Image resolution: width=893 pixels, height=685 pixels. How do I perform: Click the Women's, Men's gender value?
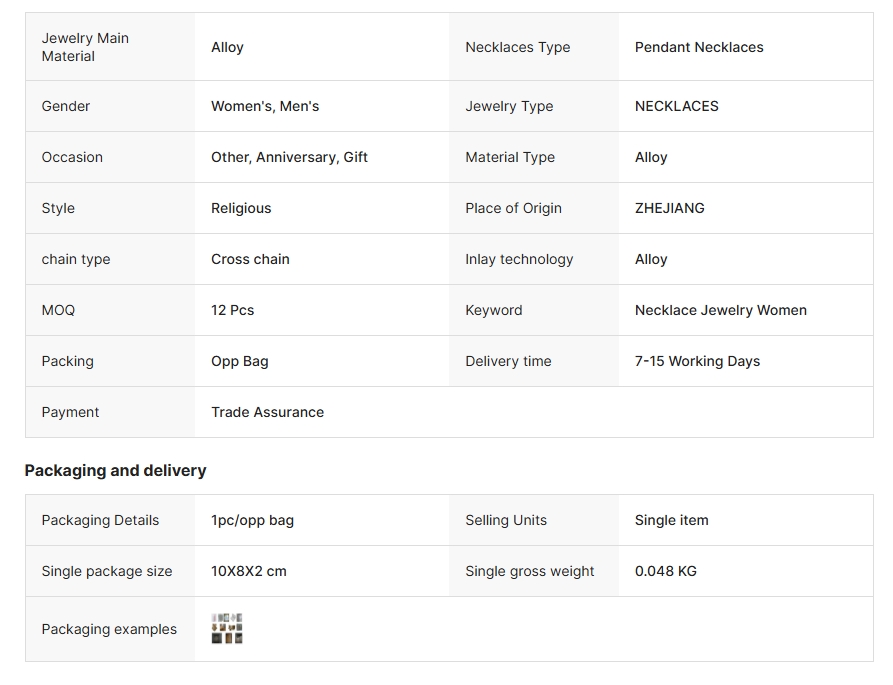point(265,106)
